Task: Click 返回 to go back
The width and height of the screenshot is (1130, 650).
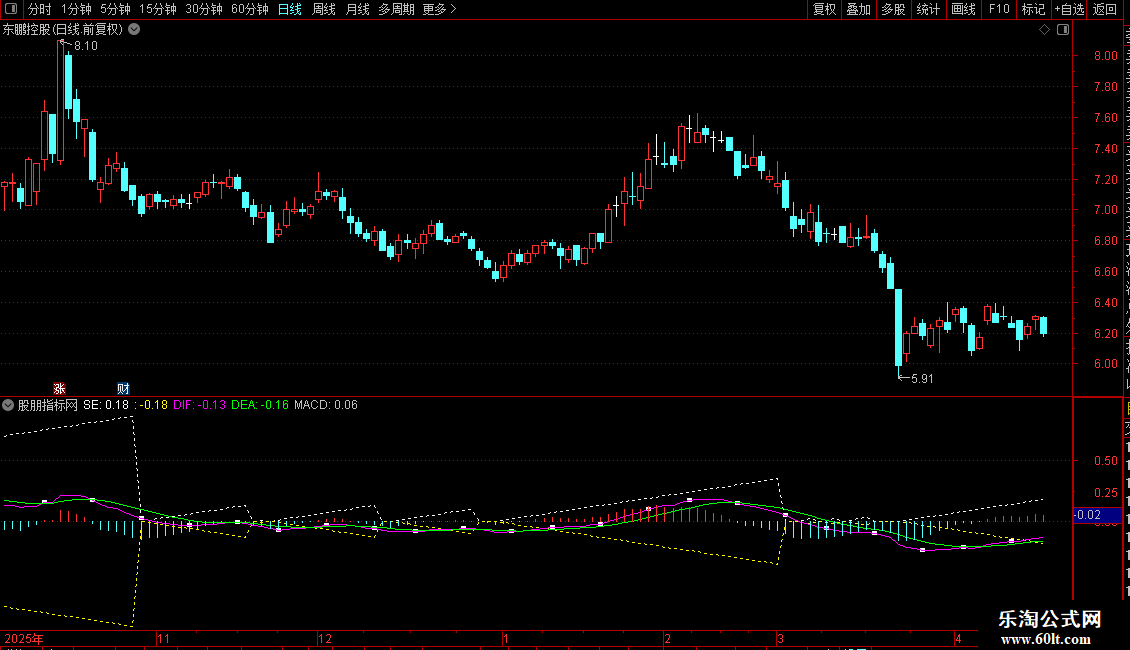Action: (x=1105, y=9)
